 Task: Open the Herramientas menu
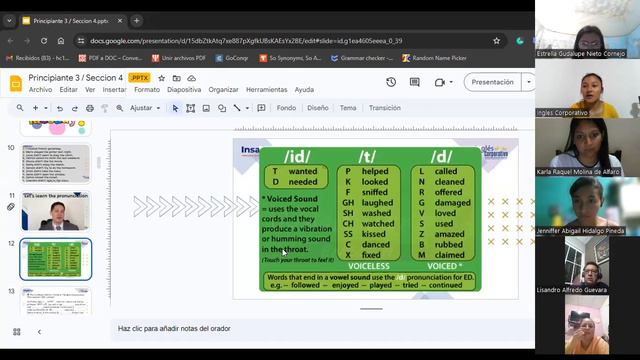click(x=267, y=90)
